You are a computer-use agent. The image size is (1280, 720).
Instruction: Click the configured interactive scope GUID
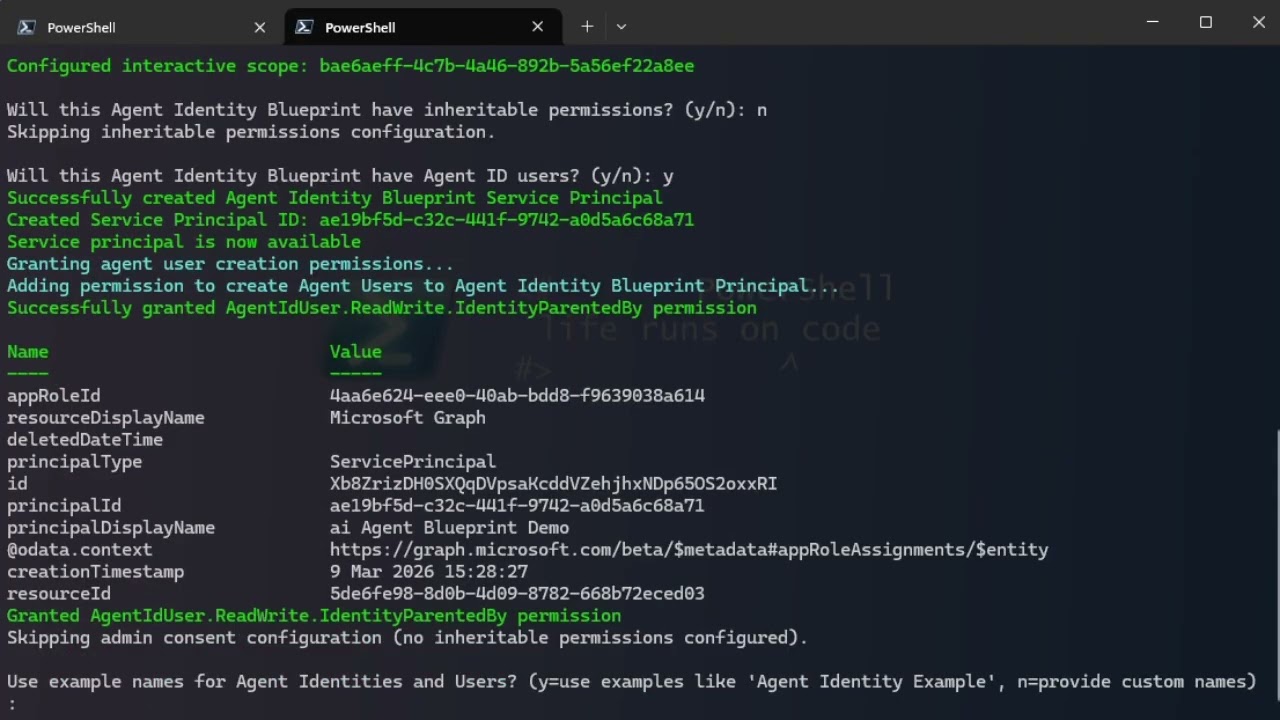point(507,66)
